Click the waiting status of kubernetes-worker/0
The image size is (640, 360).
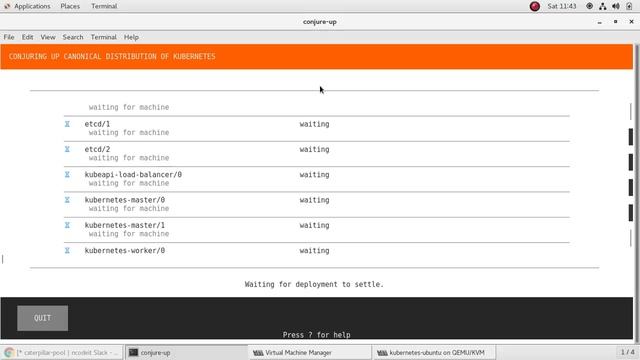click(314, 251)
